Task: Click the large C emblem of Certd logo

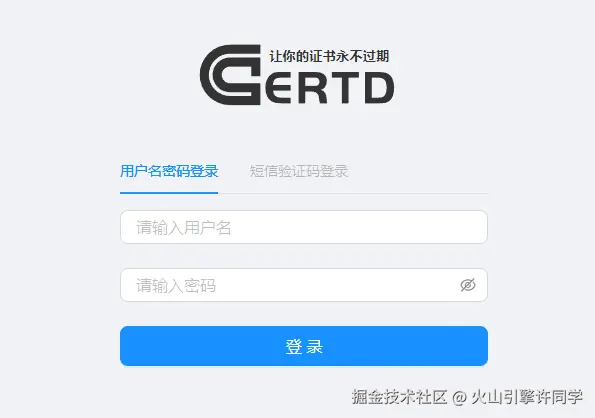Action: pyautogui.click(x=230, y=75)
